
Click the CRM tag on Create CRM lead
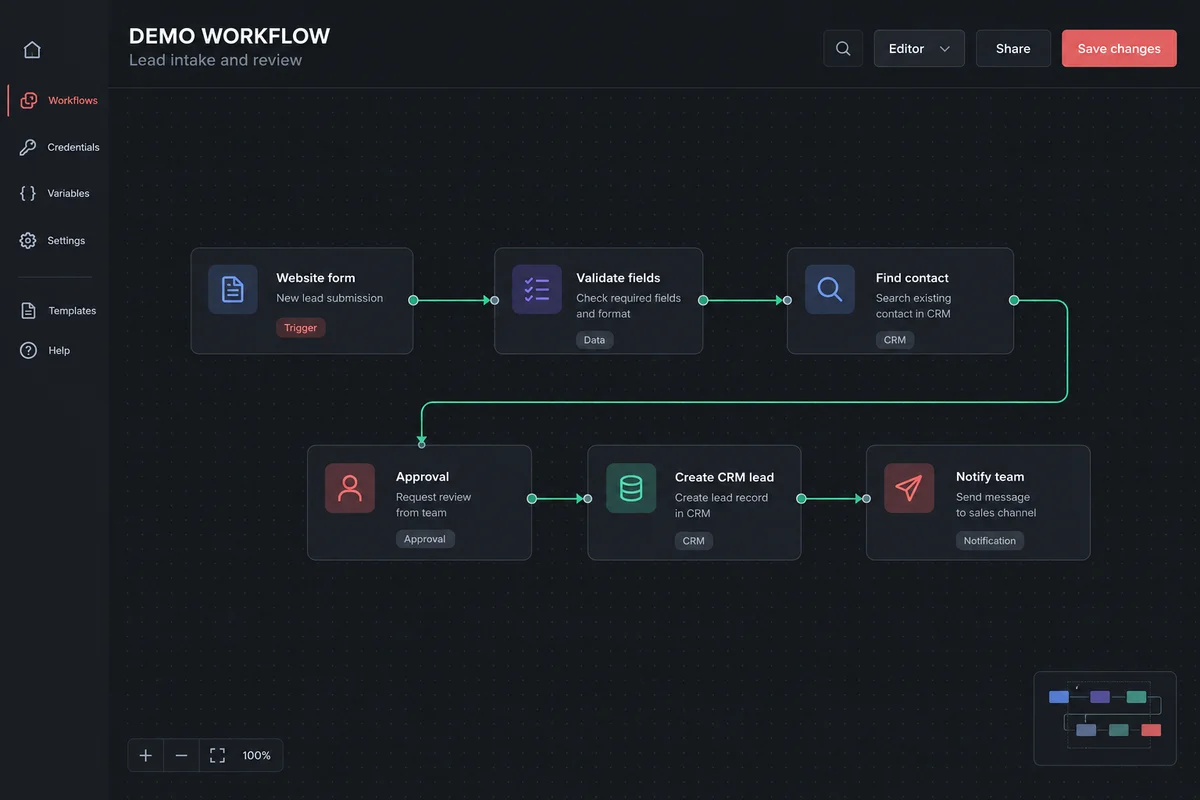pyautogui.click(x=693, y=541)
